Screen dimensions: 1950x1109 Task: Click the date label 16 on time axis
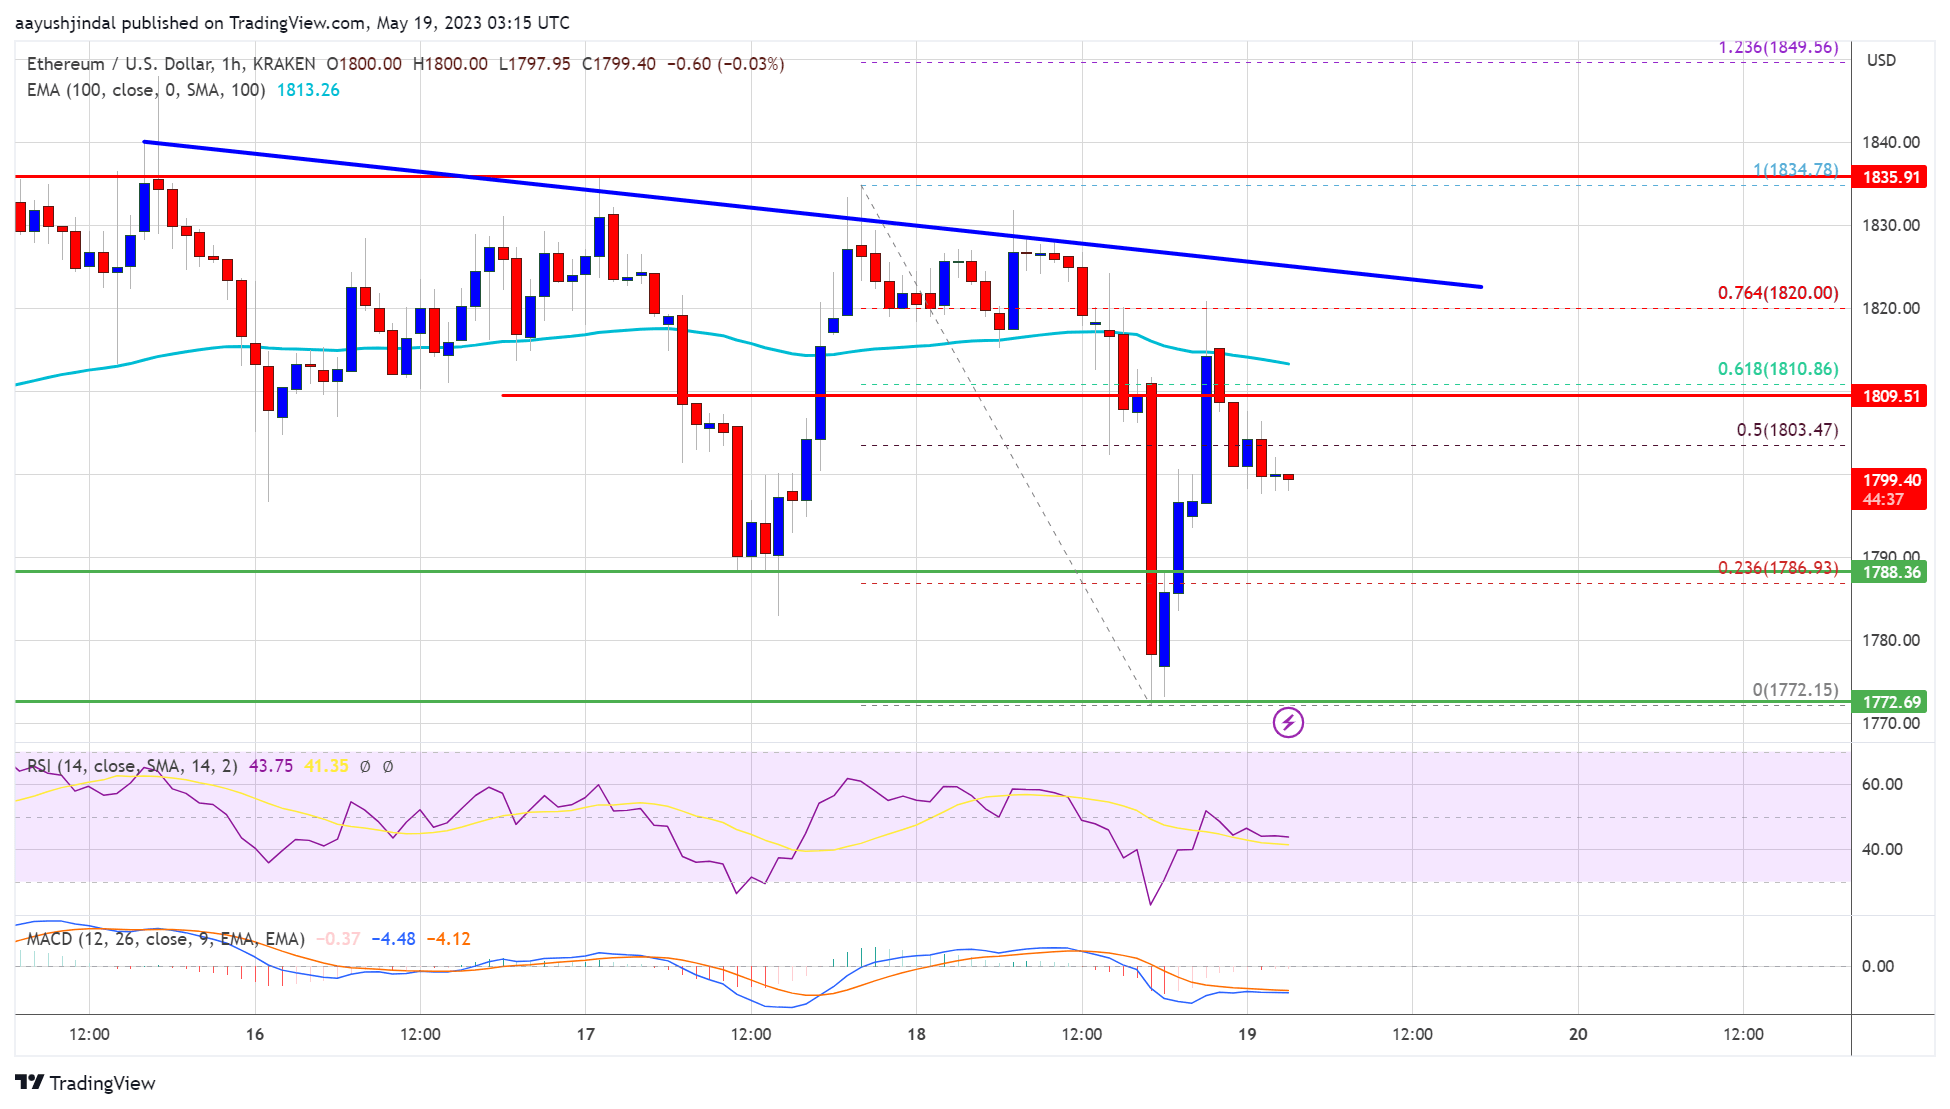255,1034
